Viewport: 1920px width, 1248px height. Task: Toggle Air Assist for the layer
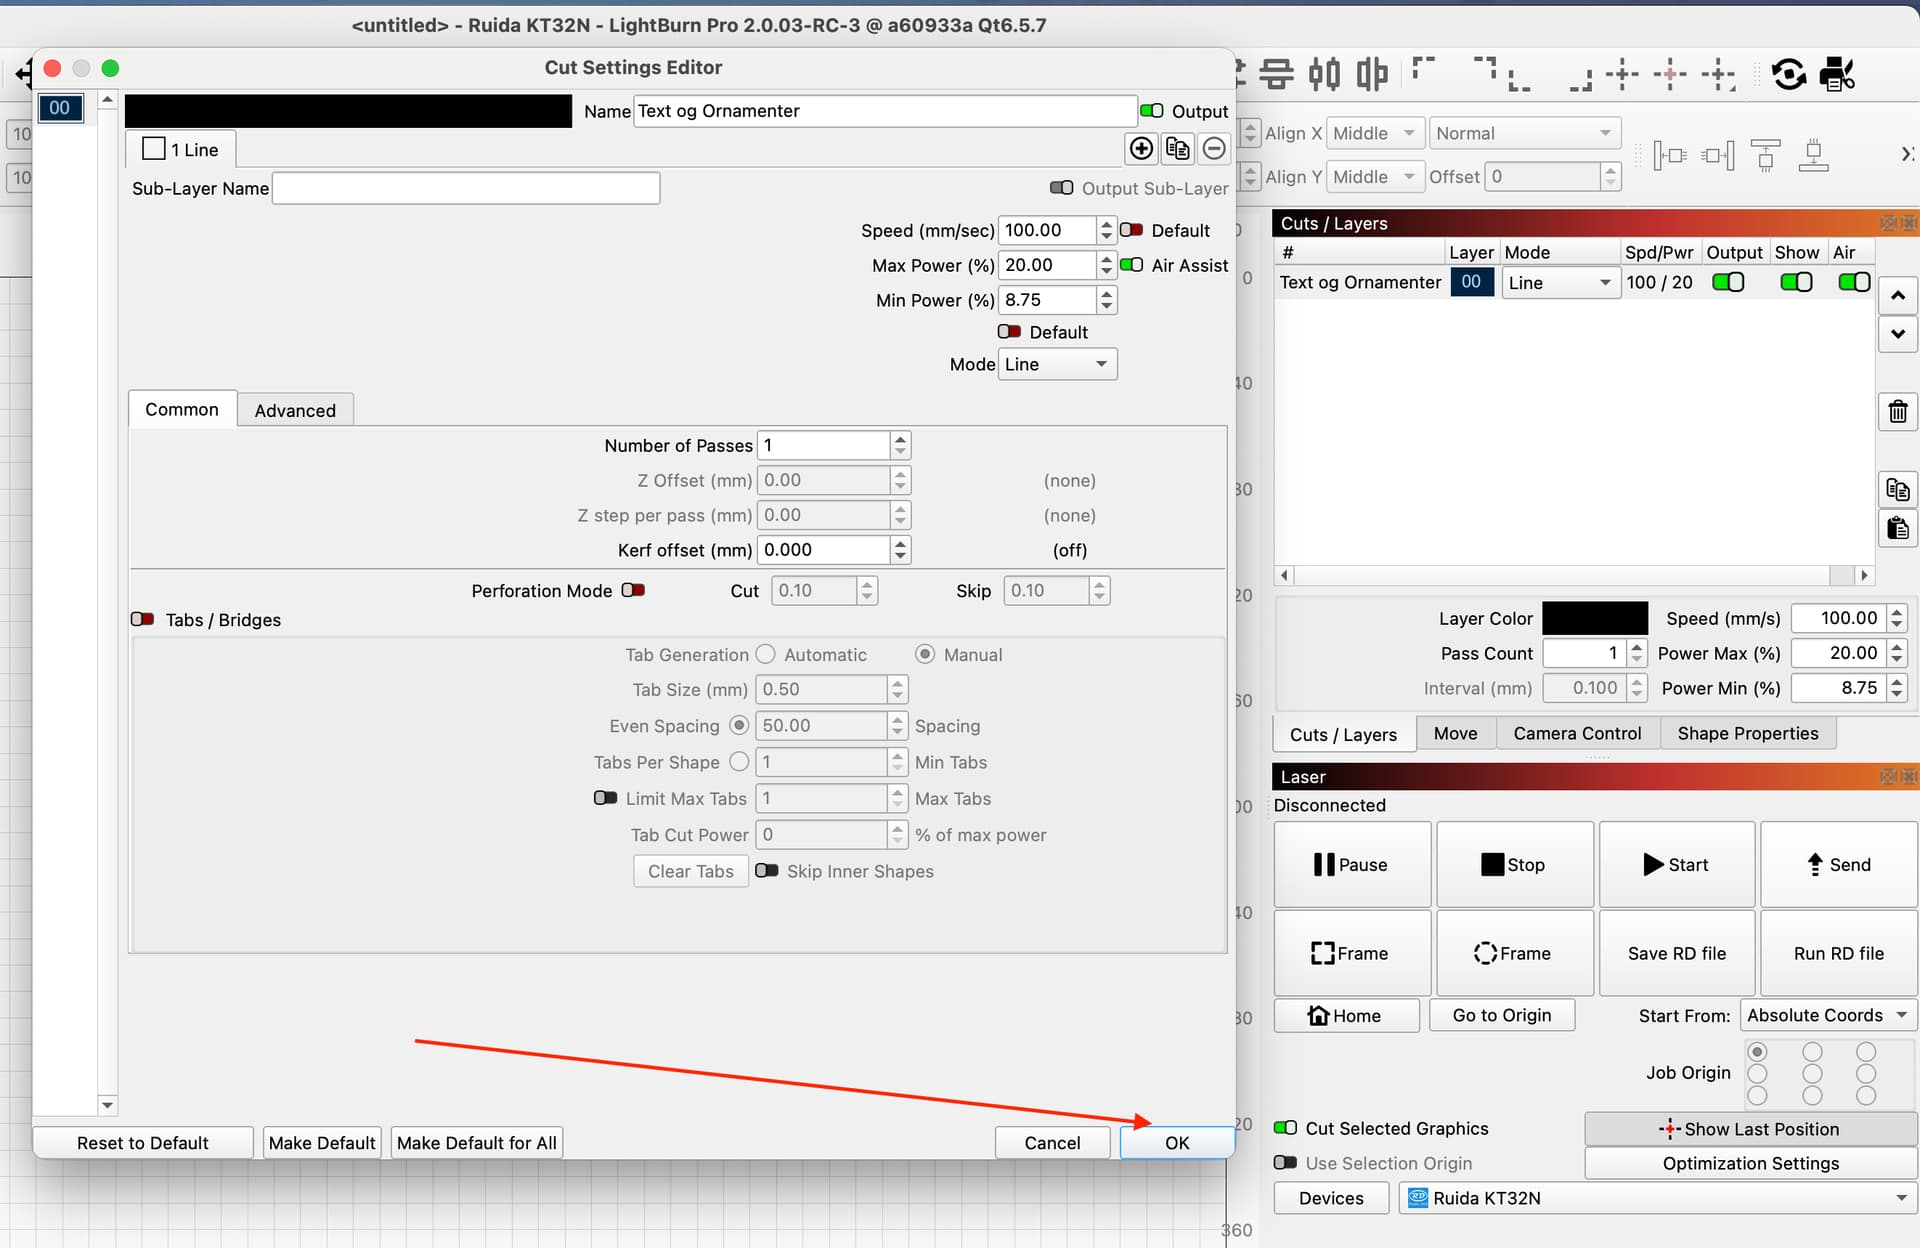[1133, 265]
